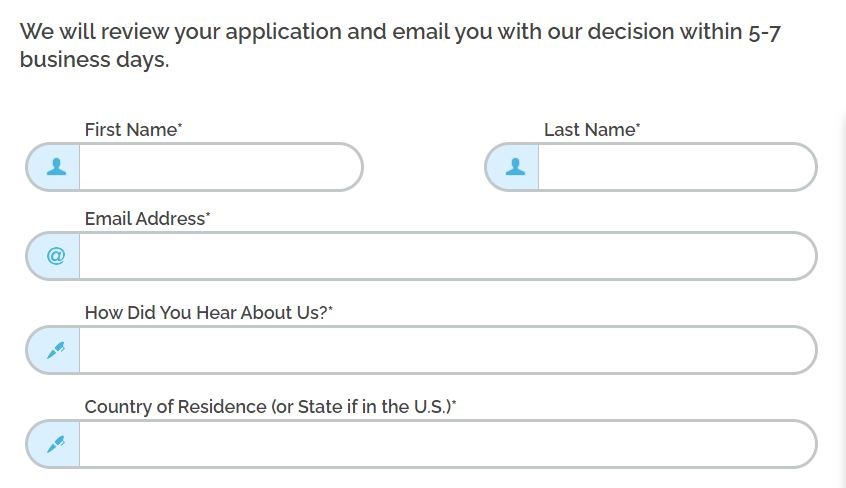This screenshot has height=488, width=846.
Task: Click the asterisk after First Name
Action: click(180, 125)
